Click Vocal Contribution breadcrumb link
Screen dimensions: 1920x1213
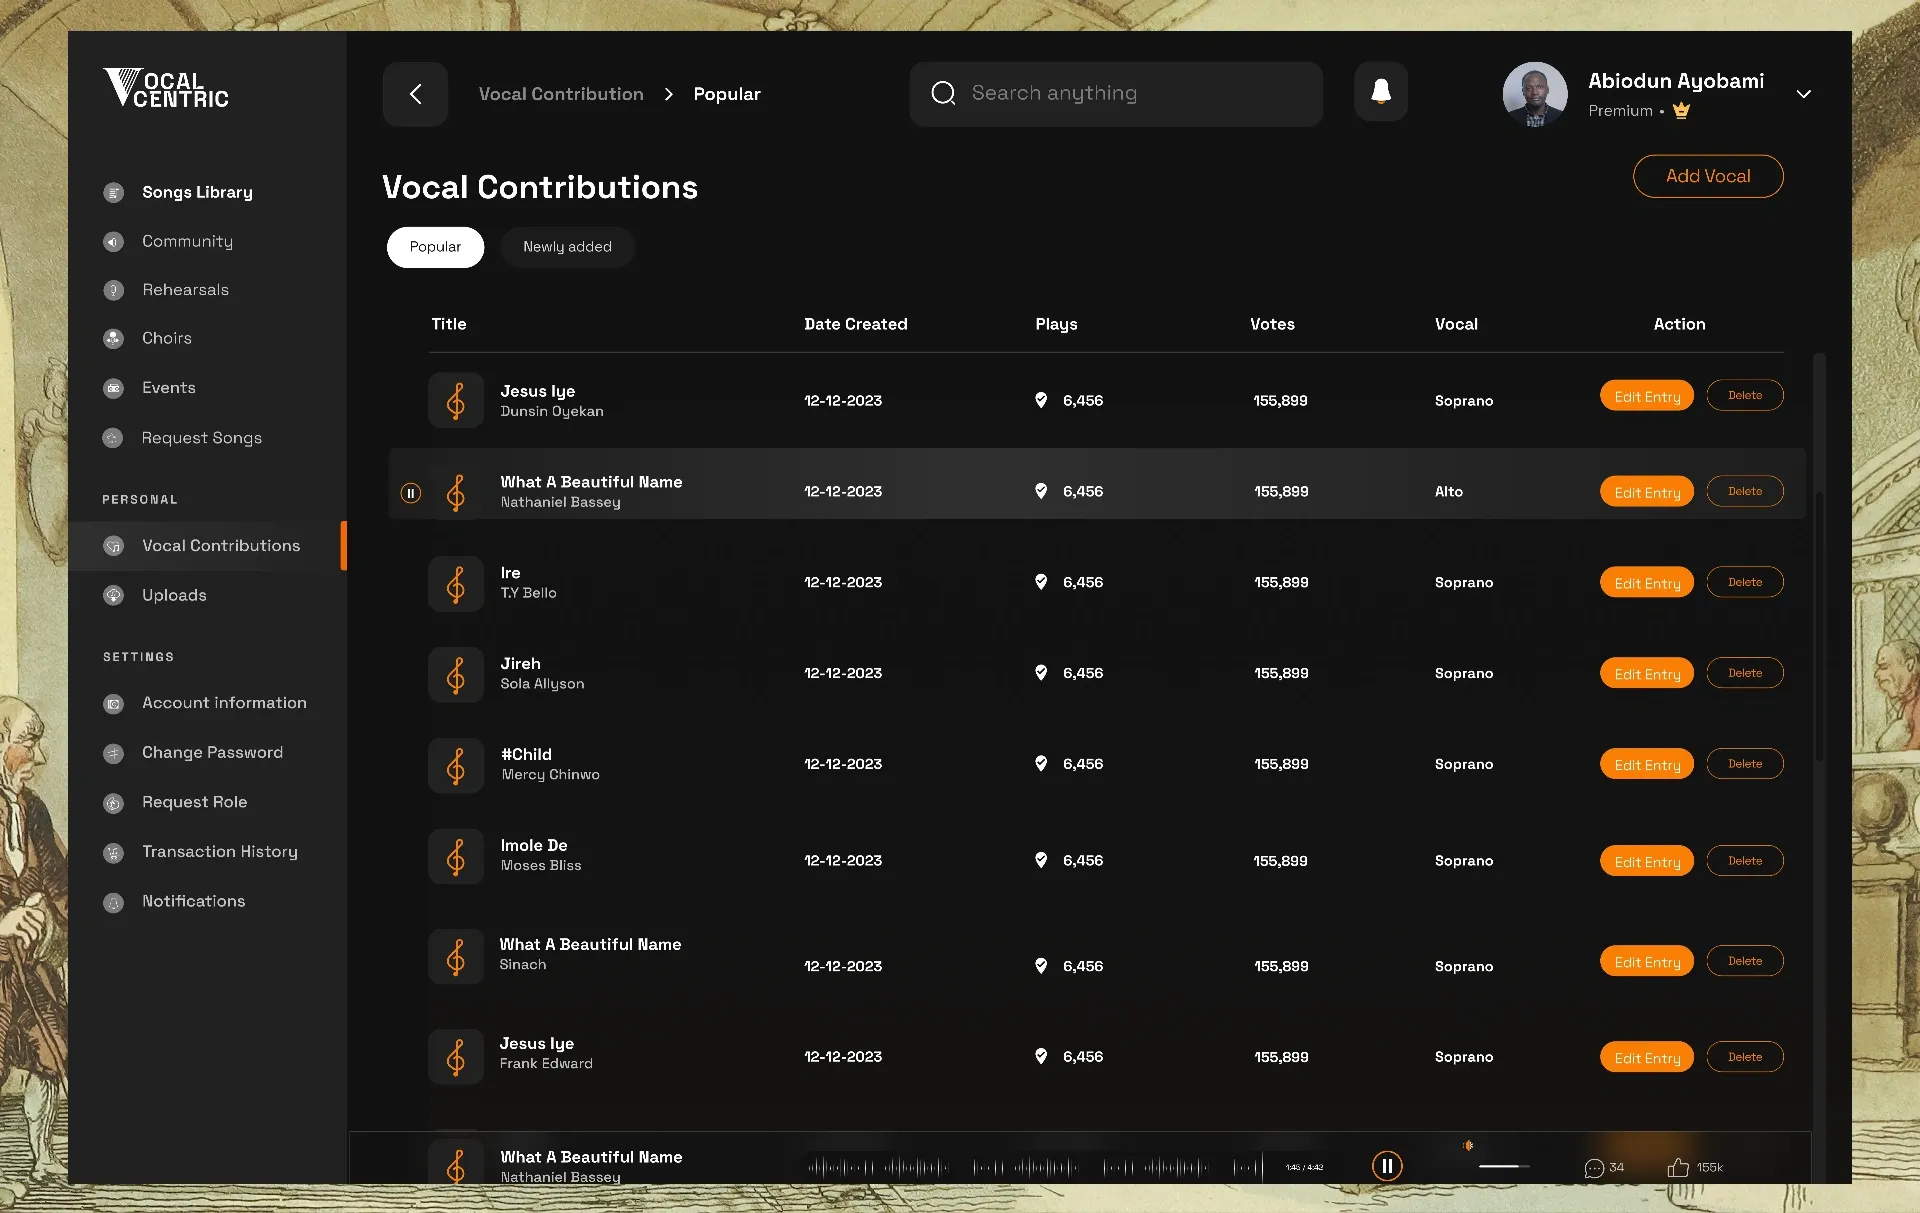pos(561,94)
